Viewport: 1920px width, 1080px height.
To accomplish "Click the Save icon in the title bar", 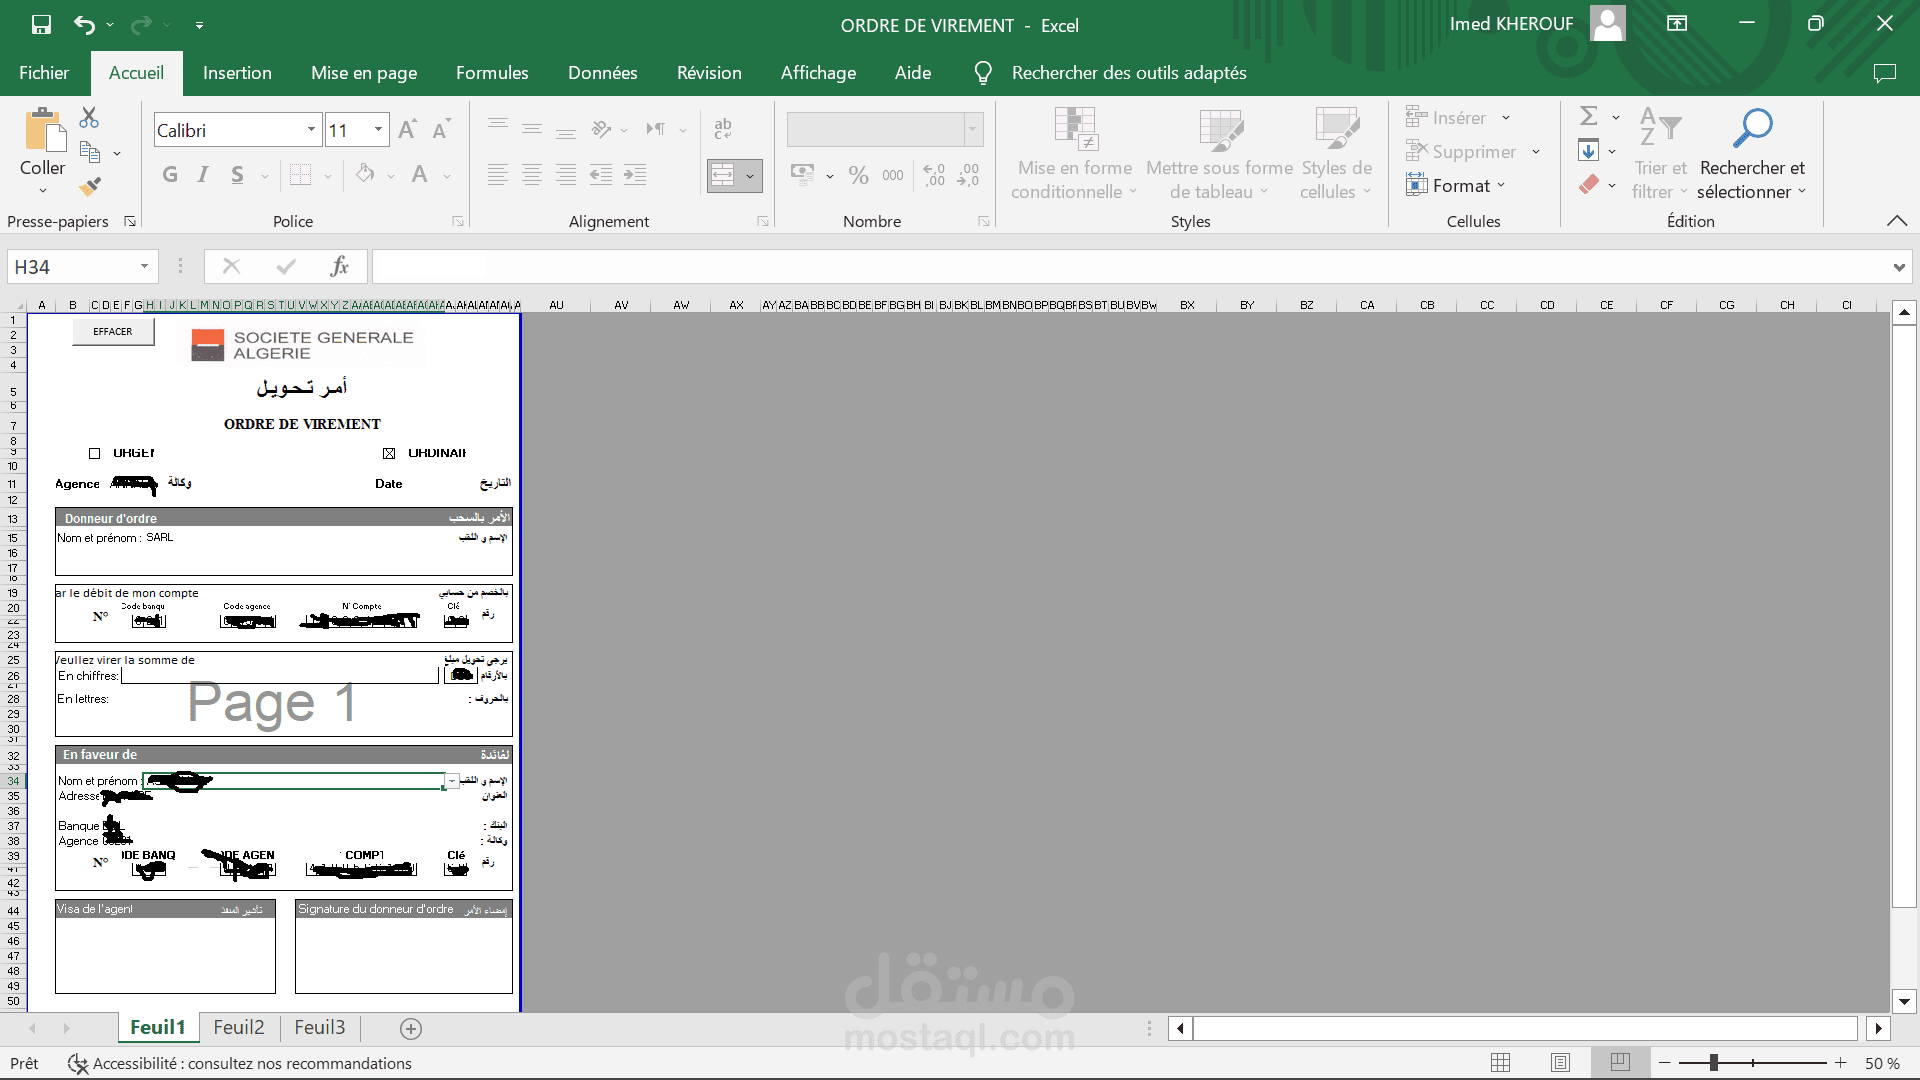I will pos(41,25).
